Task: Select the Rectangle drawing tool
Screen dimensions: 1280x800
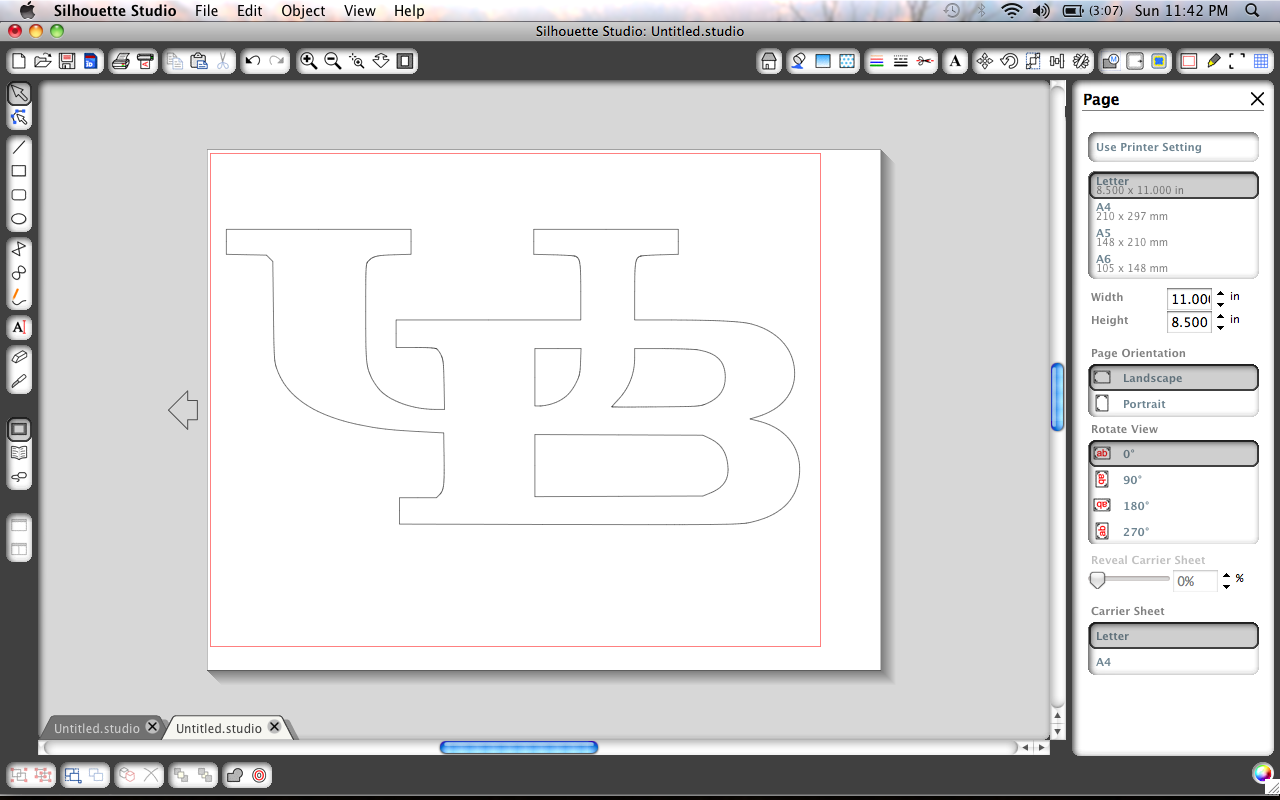Action: pyautogui.click(x=19, y=171)
